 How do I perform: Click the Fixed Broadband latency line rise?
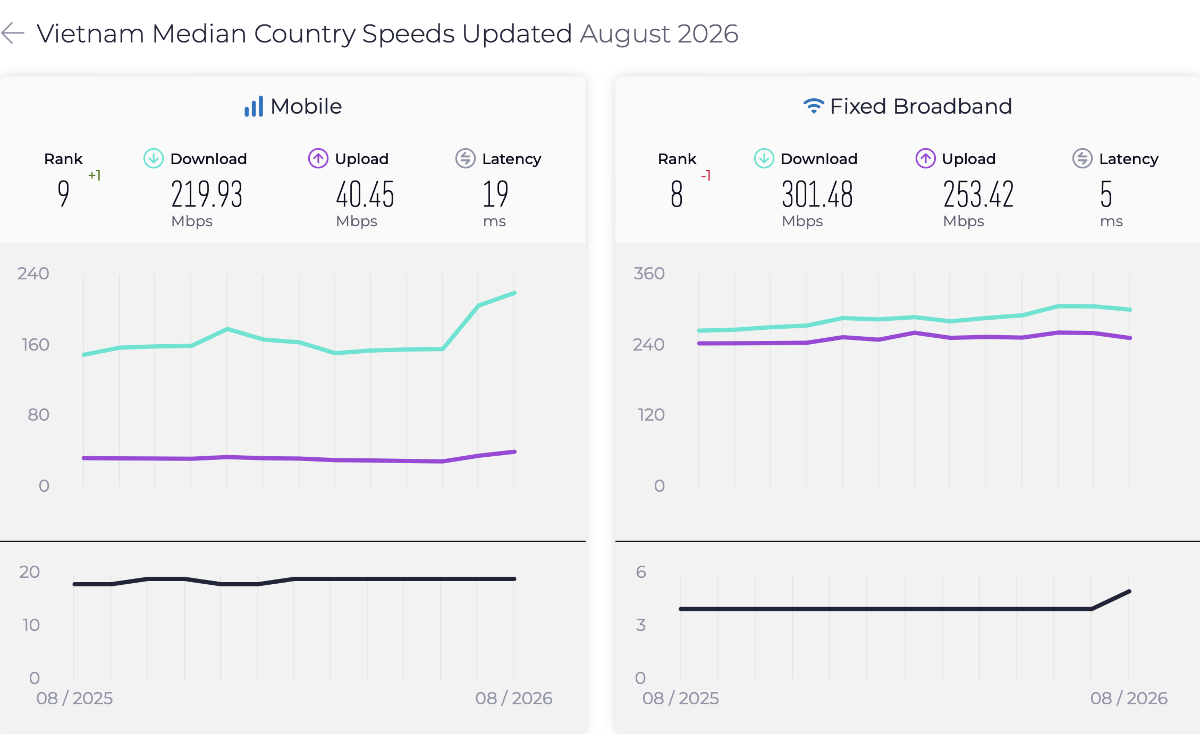click(x=1111, y=600)
